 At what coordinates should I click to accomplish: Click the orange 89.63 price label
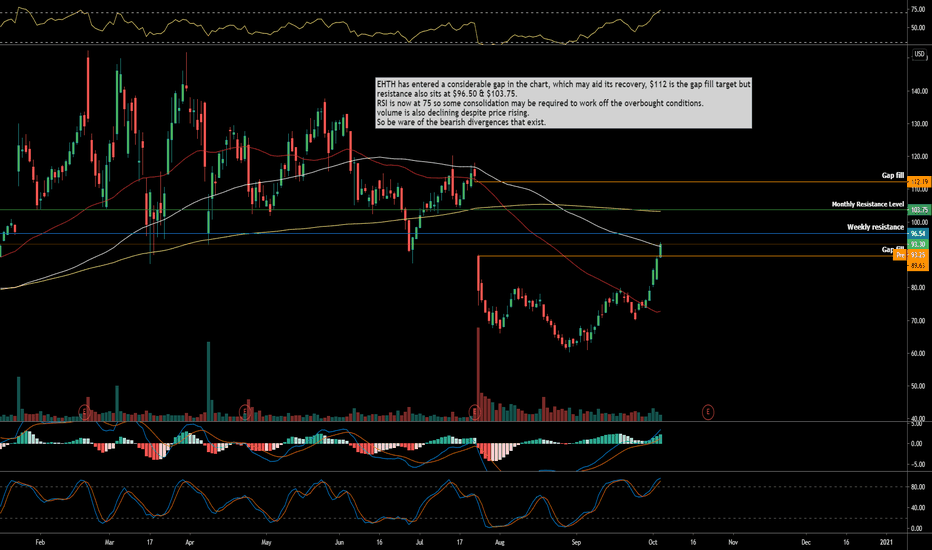pos(919,265)
